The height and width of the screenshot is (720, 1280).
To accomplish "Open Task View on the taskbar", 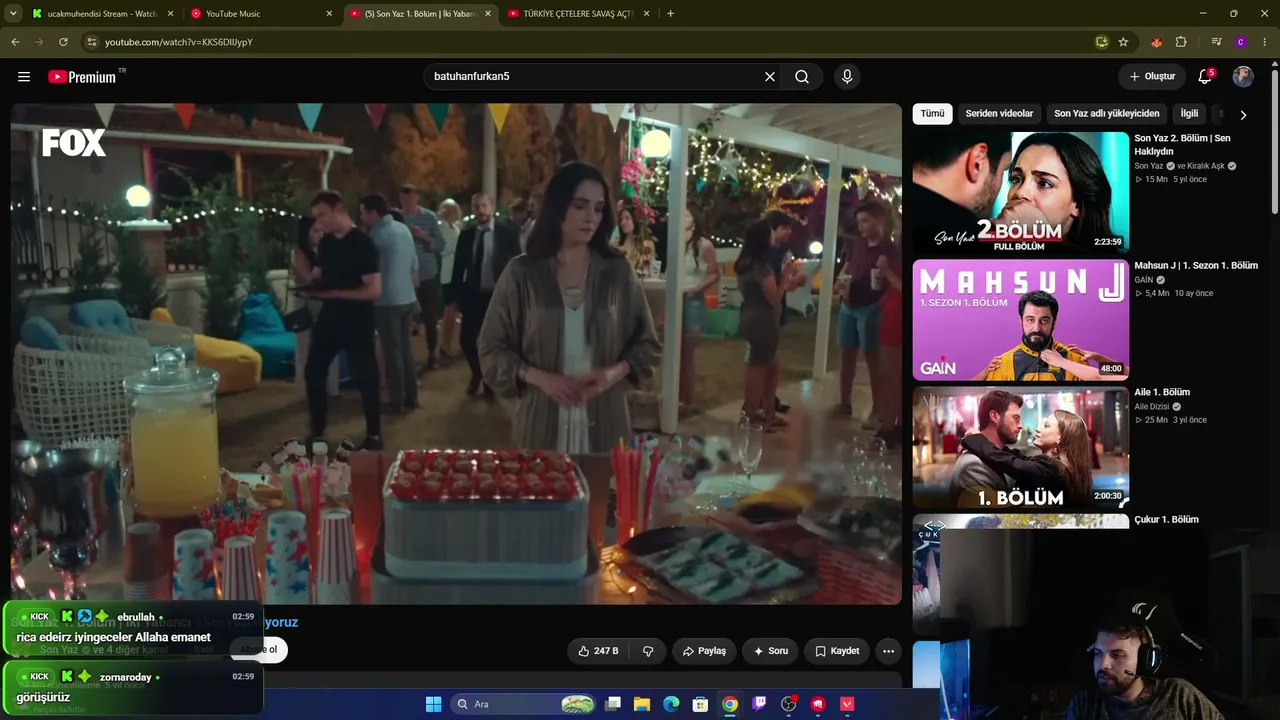I will point(613,704).
